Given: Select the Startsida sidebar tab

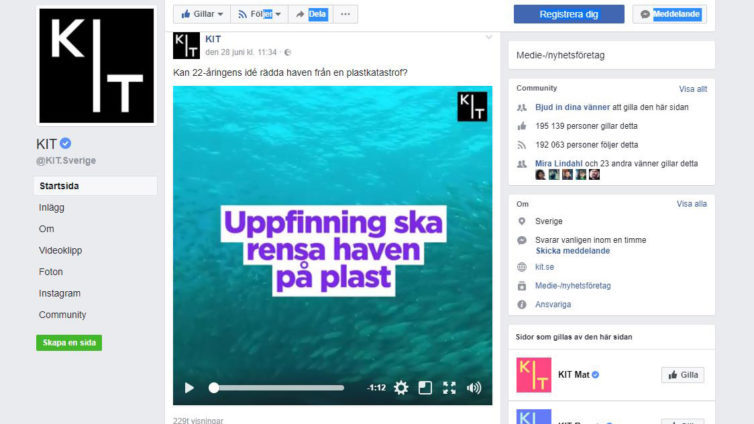Looking at the screenshot, I should pos(95,186).
